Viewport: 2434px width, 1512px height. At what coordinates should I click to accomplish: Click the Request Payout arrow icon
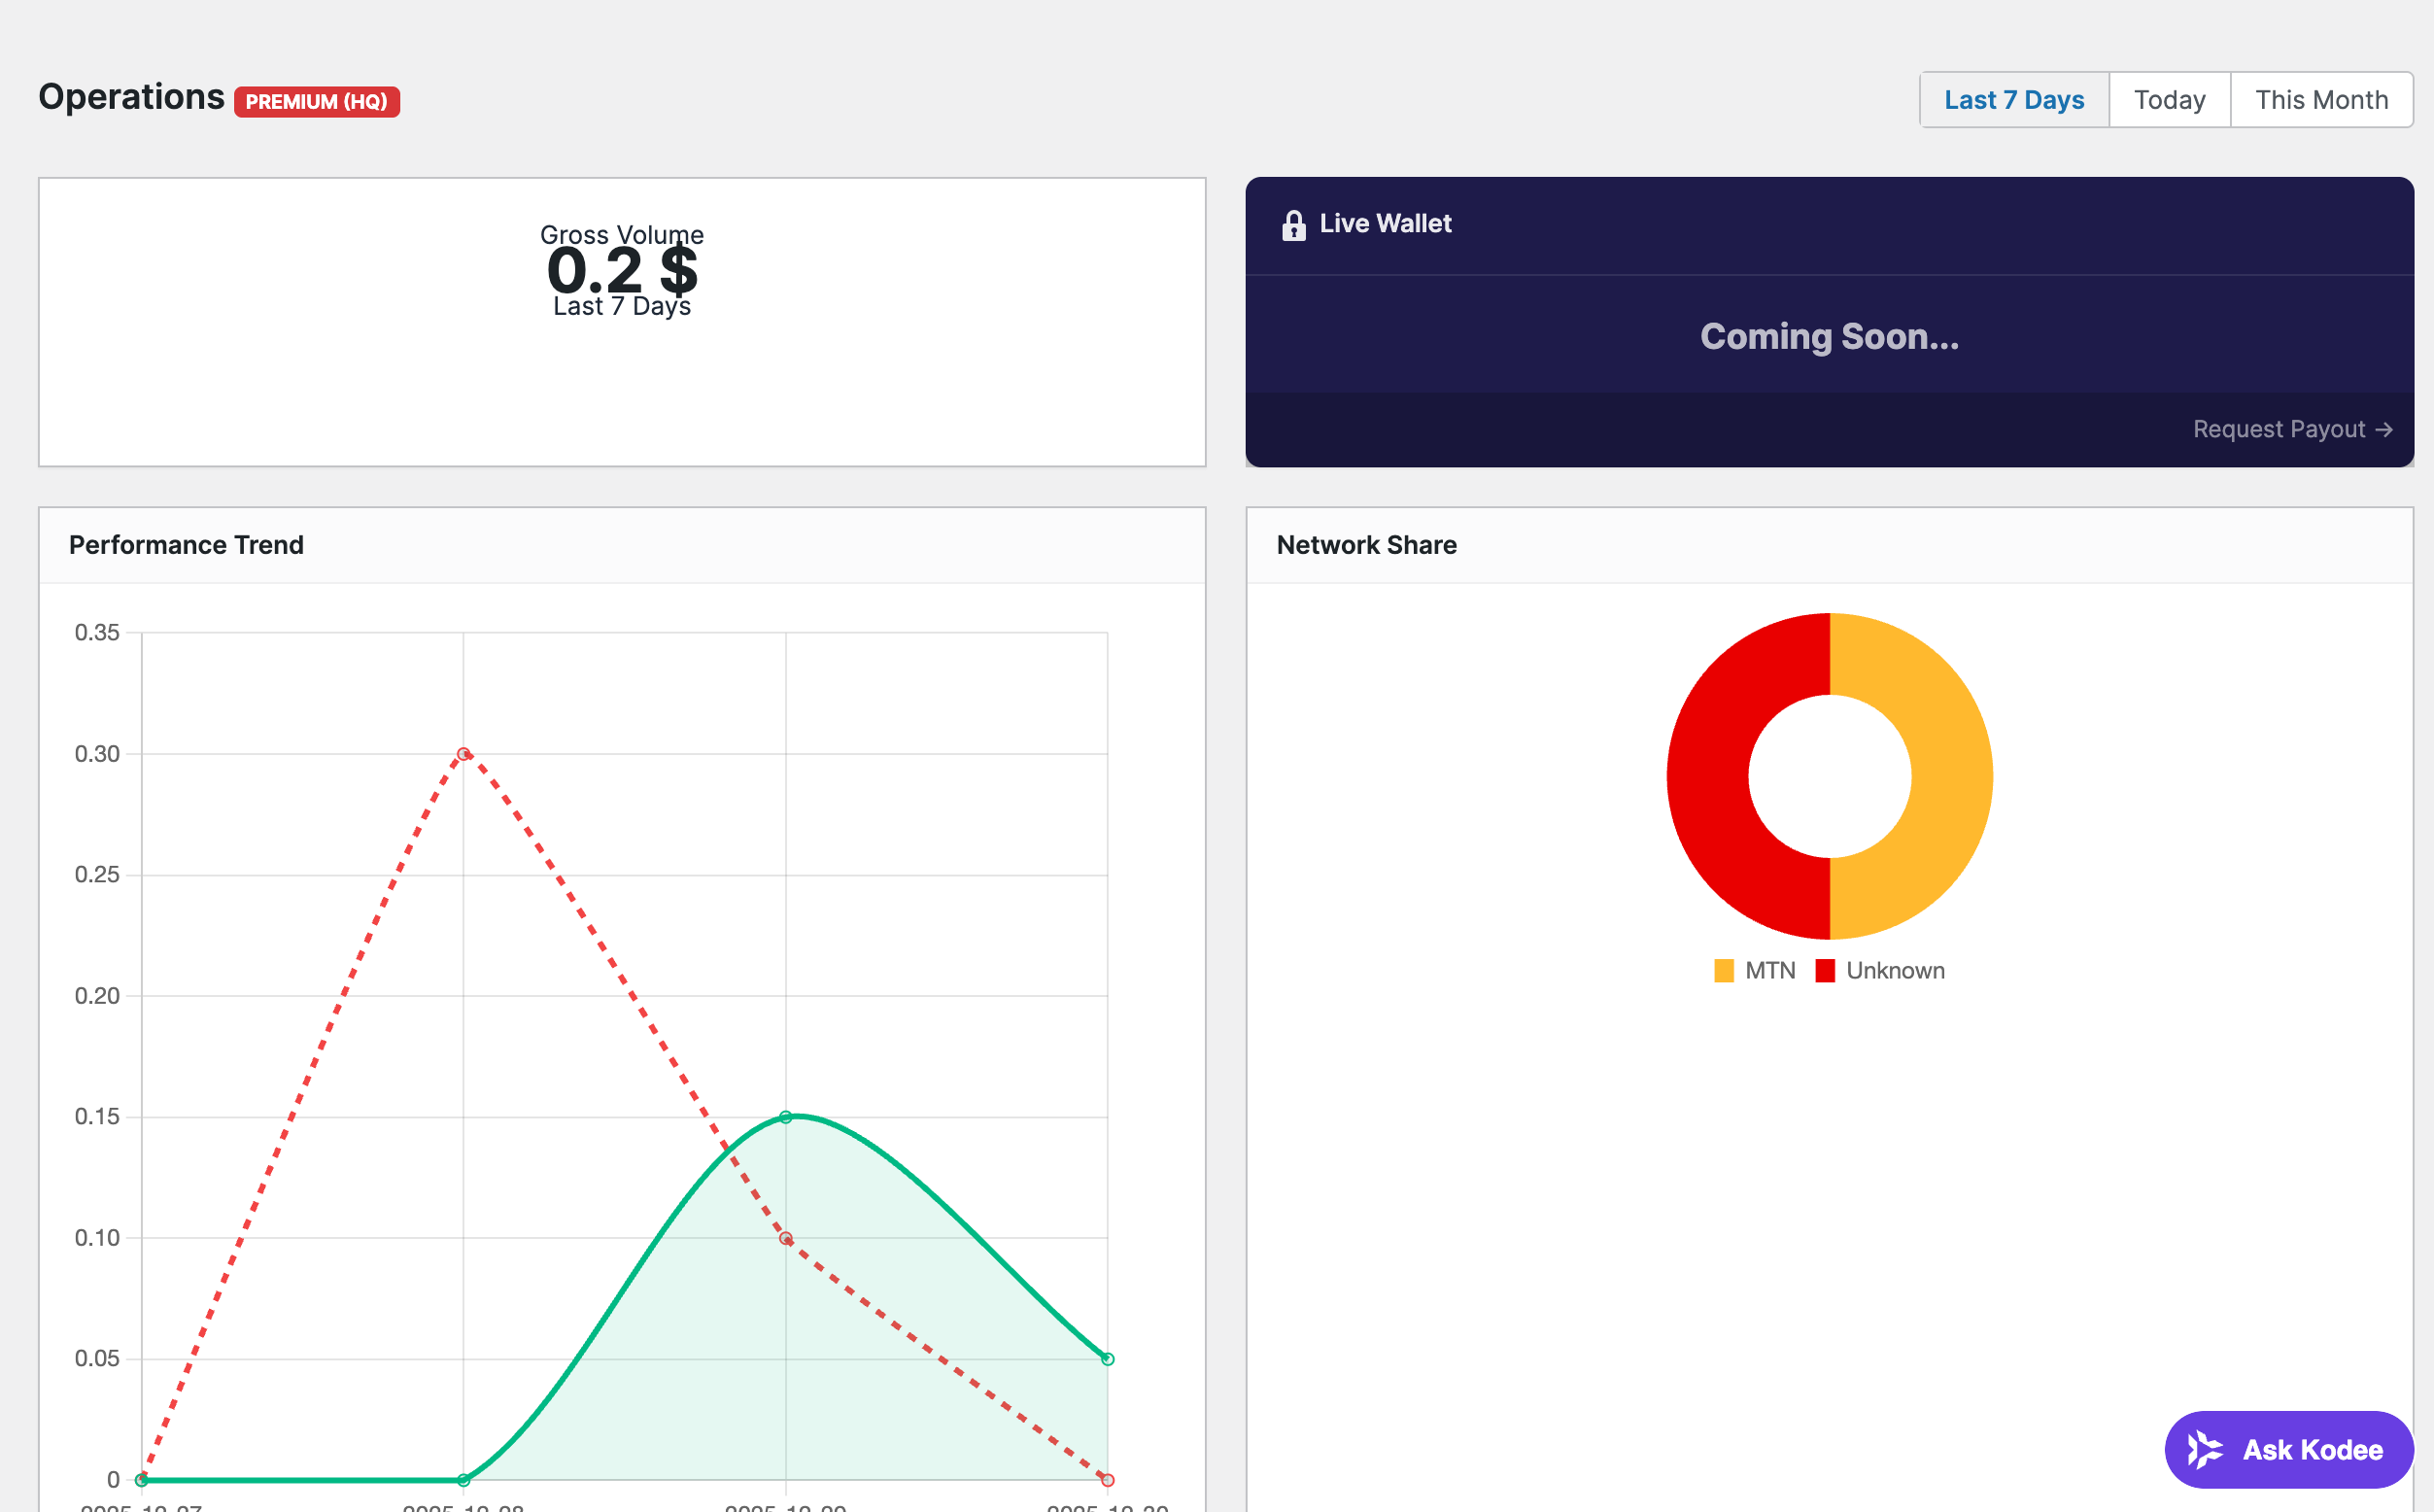coord(2384,429)
